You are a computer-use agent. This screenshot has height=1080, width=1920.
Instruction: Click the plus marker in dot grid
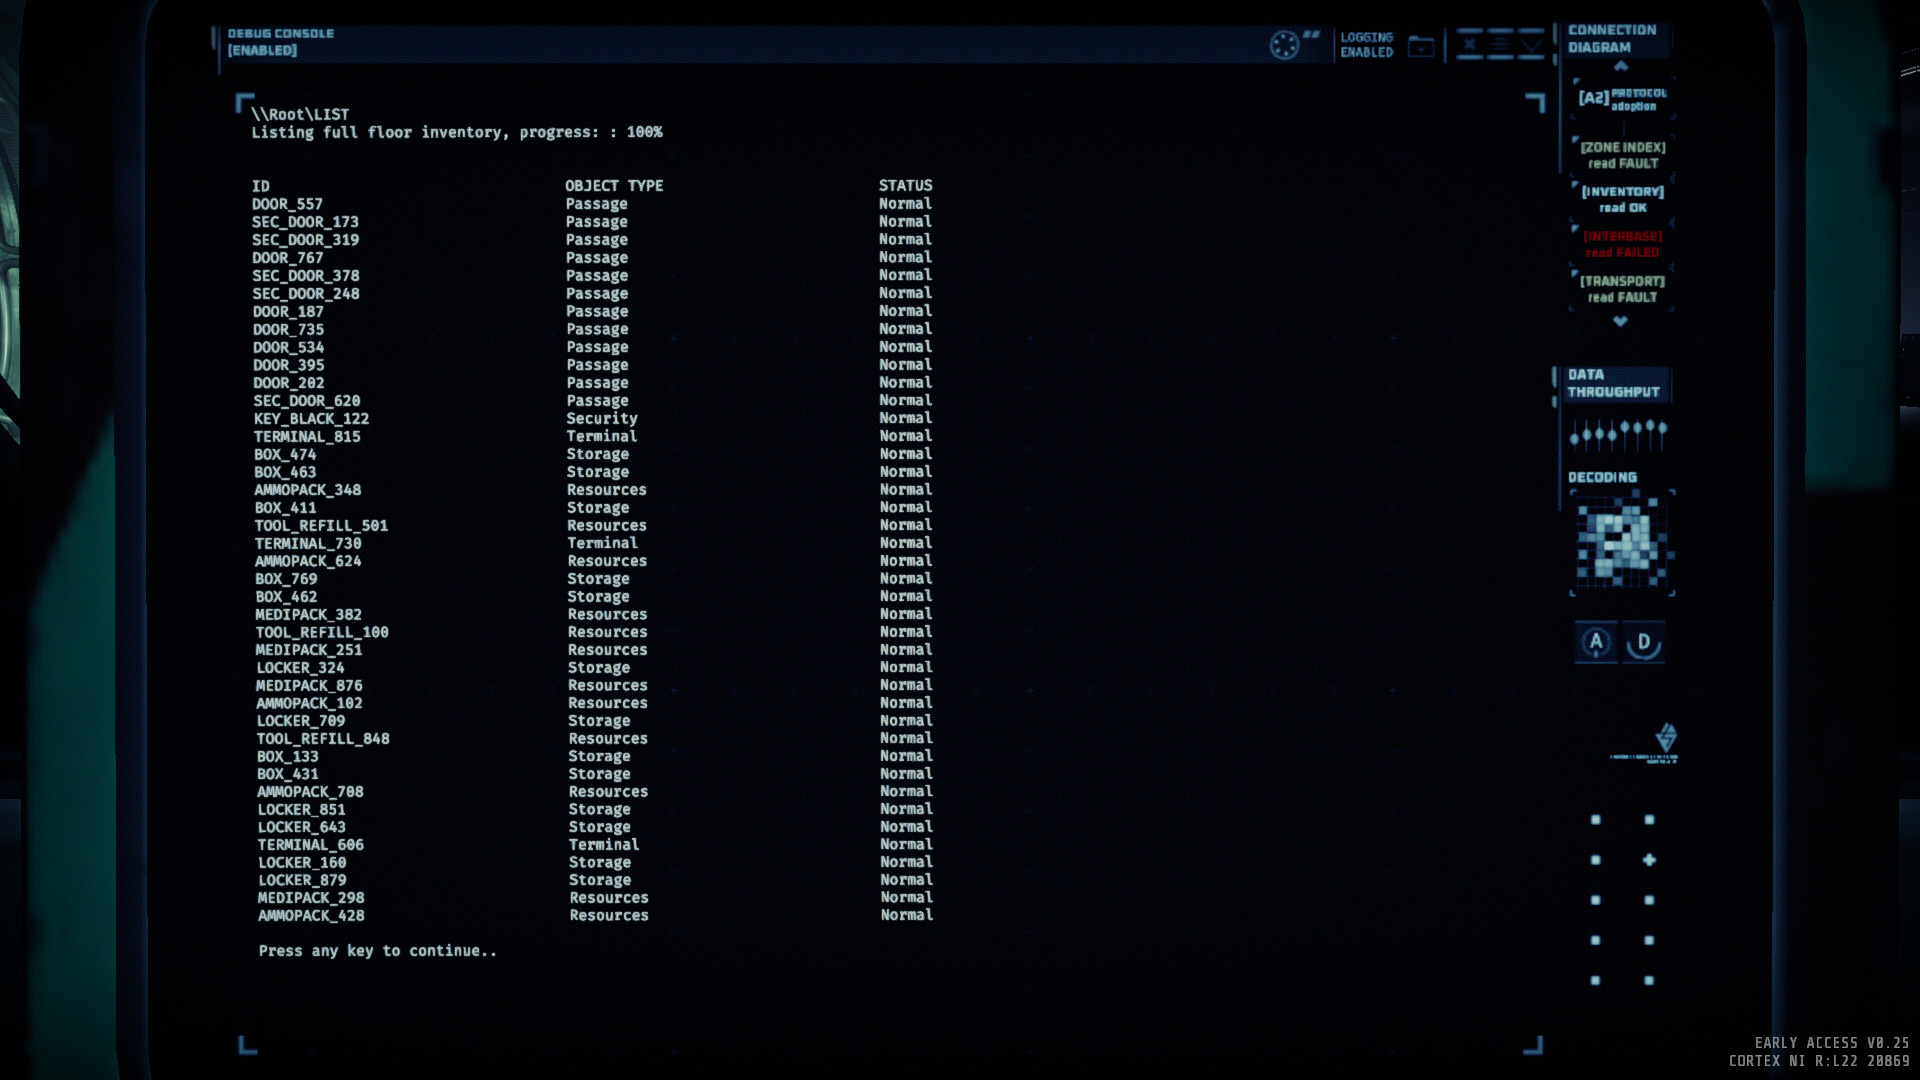pos(1649,860)
